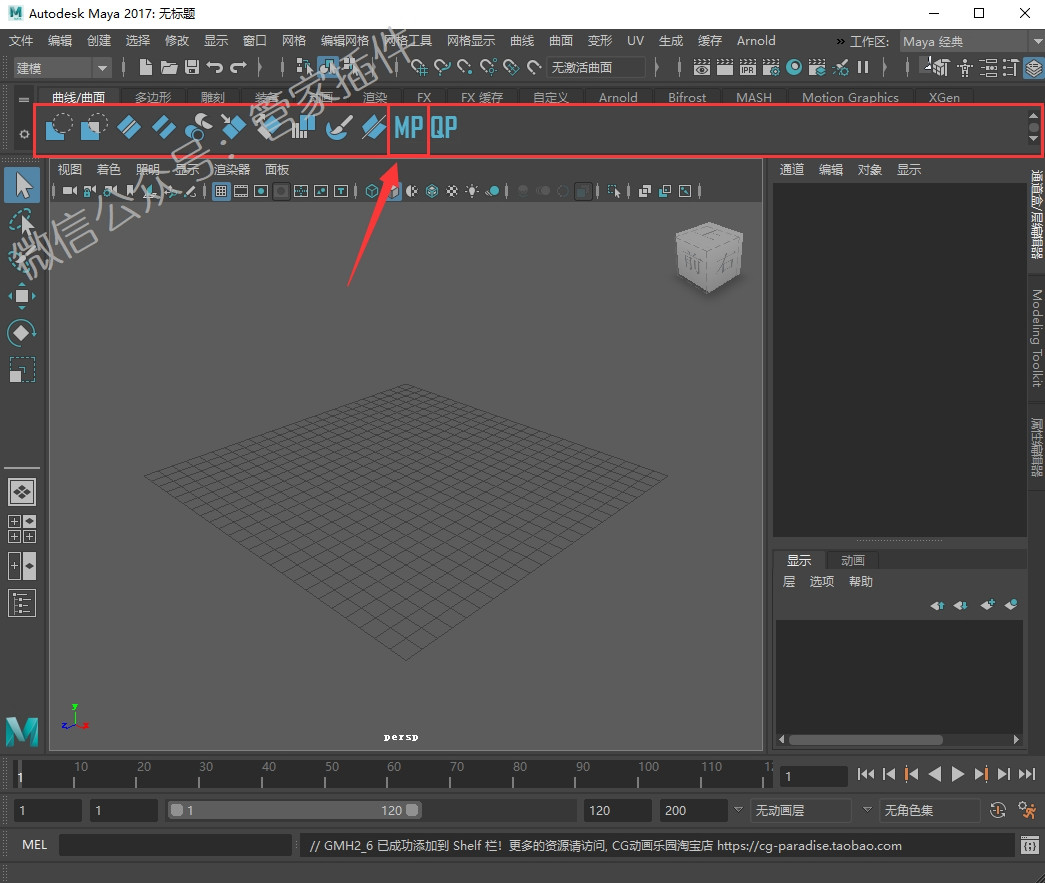Image resolution: width=1045 pixels, height=883 pixels.
Task: Click the QP shelf icon
Action: coord(443,127)
